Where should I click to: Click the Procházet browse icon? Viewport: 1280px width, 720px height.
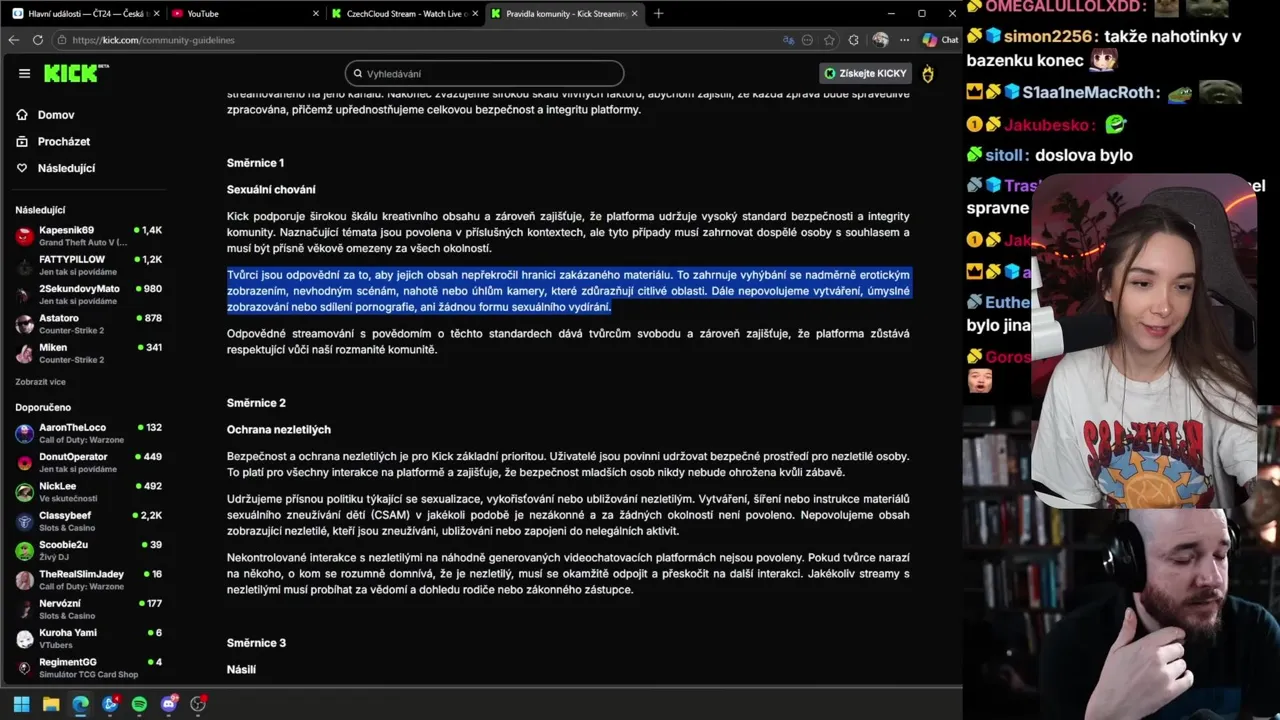[22, 141]
